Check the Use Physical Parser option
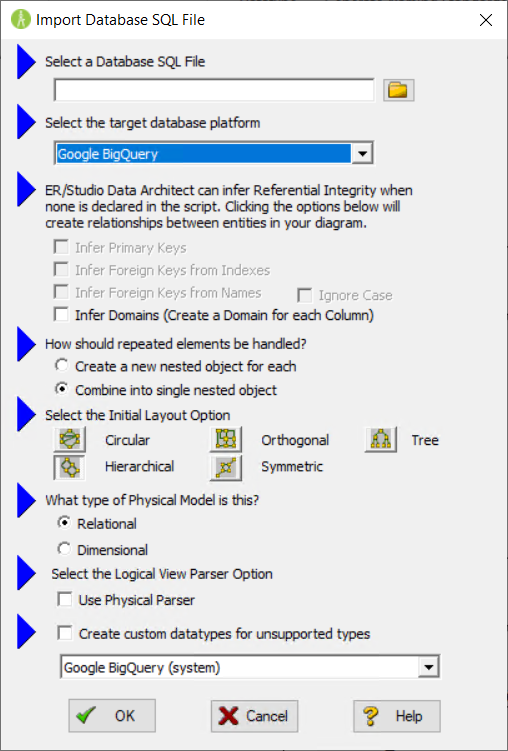 coord(65,599)
